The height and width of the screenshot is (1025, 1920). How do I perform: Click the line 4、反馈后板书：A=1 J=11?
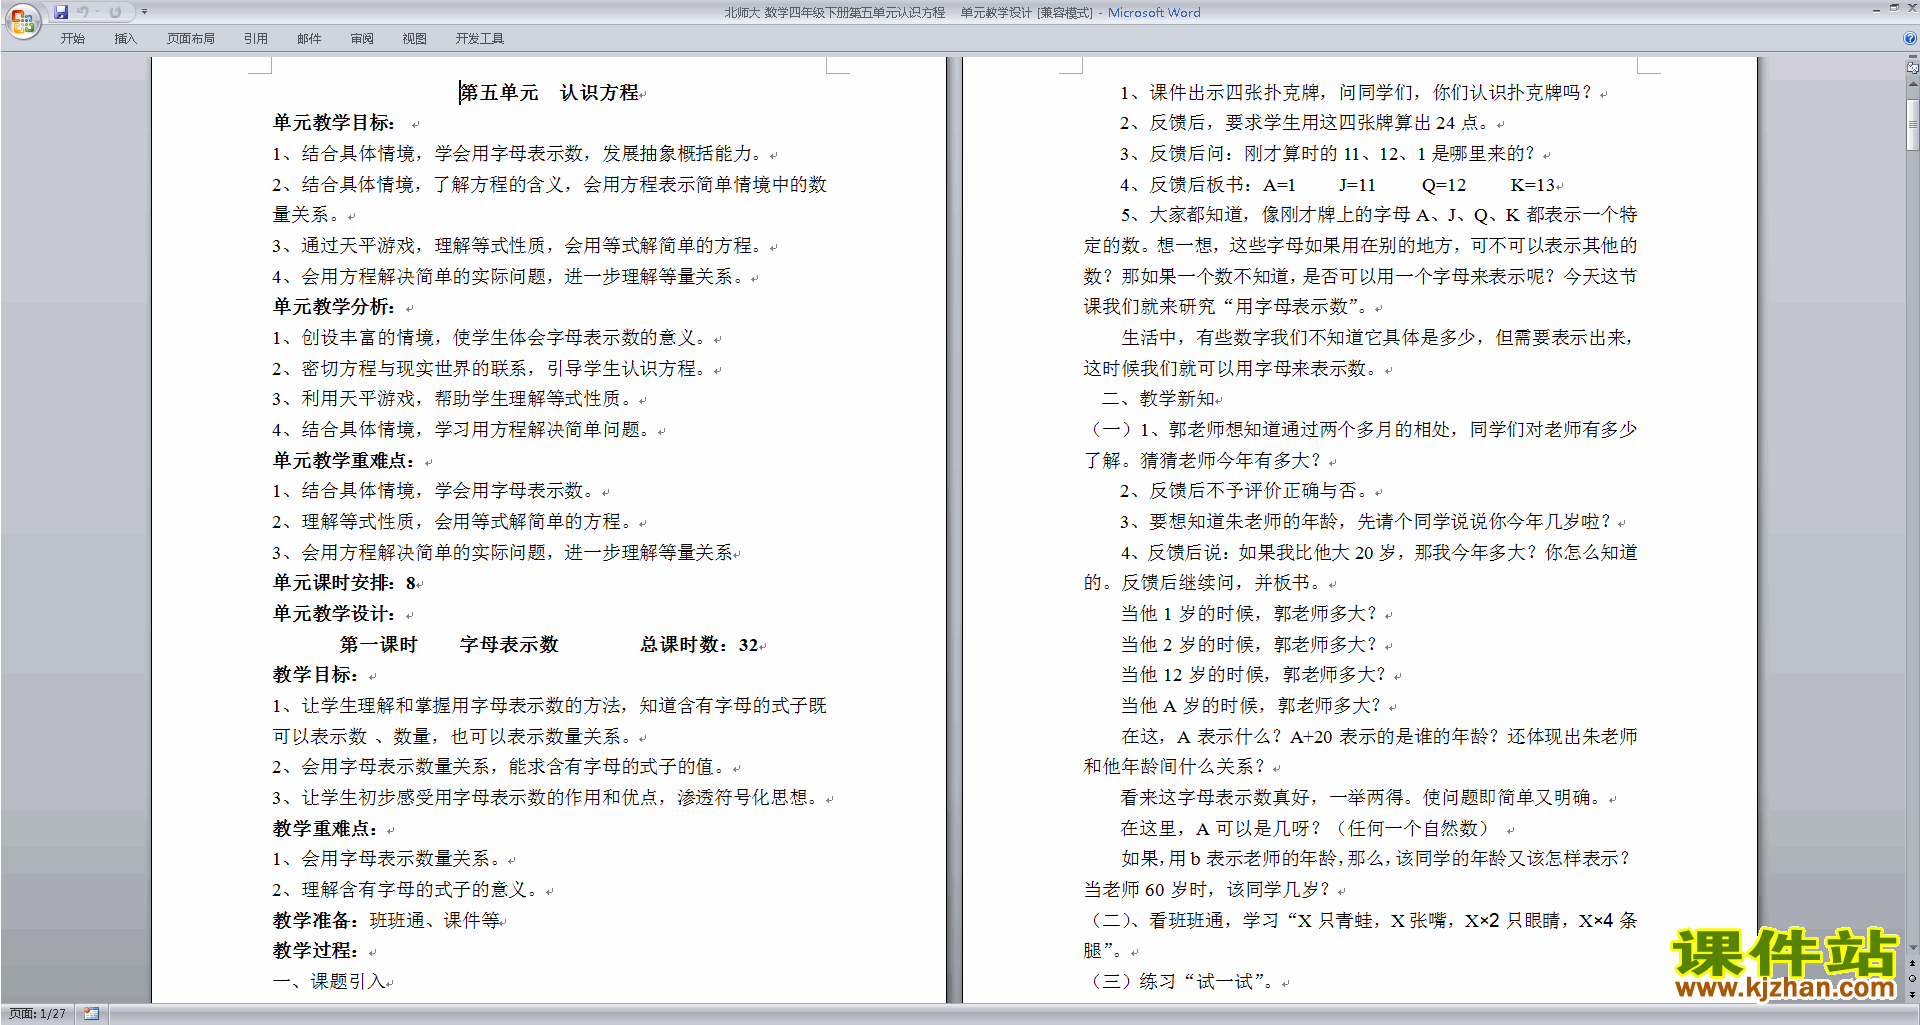tap(1338, 185)
